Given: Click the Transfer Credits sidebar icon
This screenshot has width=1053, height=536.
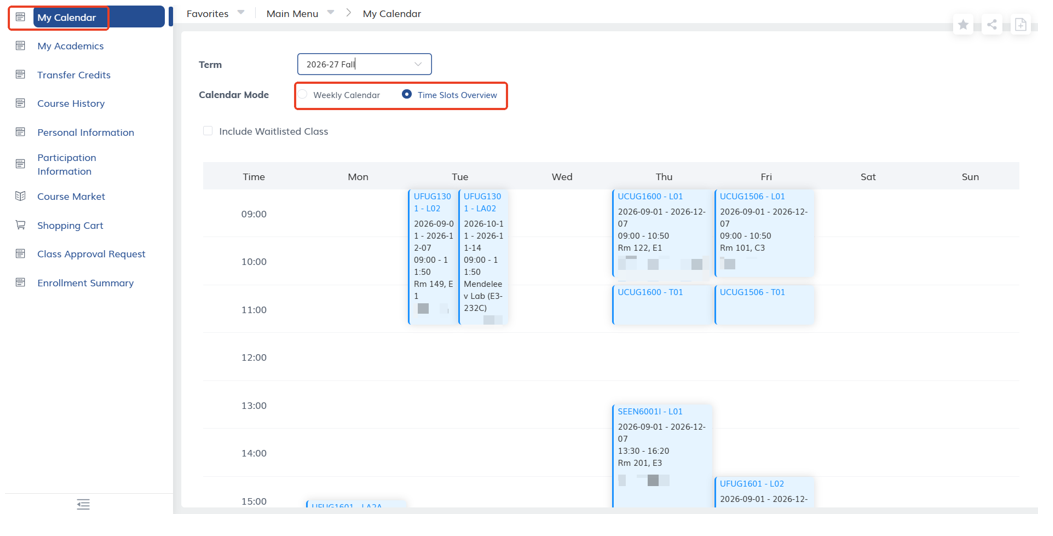Looking at the screenshot, I should click(20, 75).
